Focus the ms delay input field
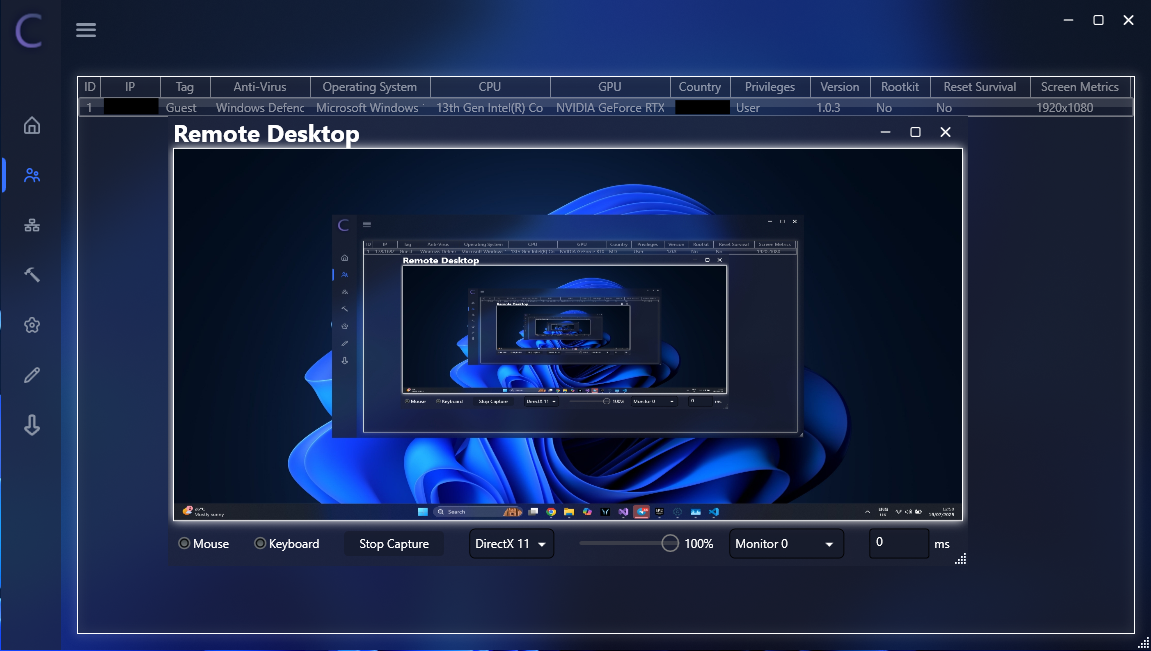 898,543
